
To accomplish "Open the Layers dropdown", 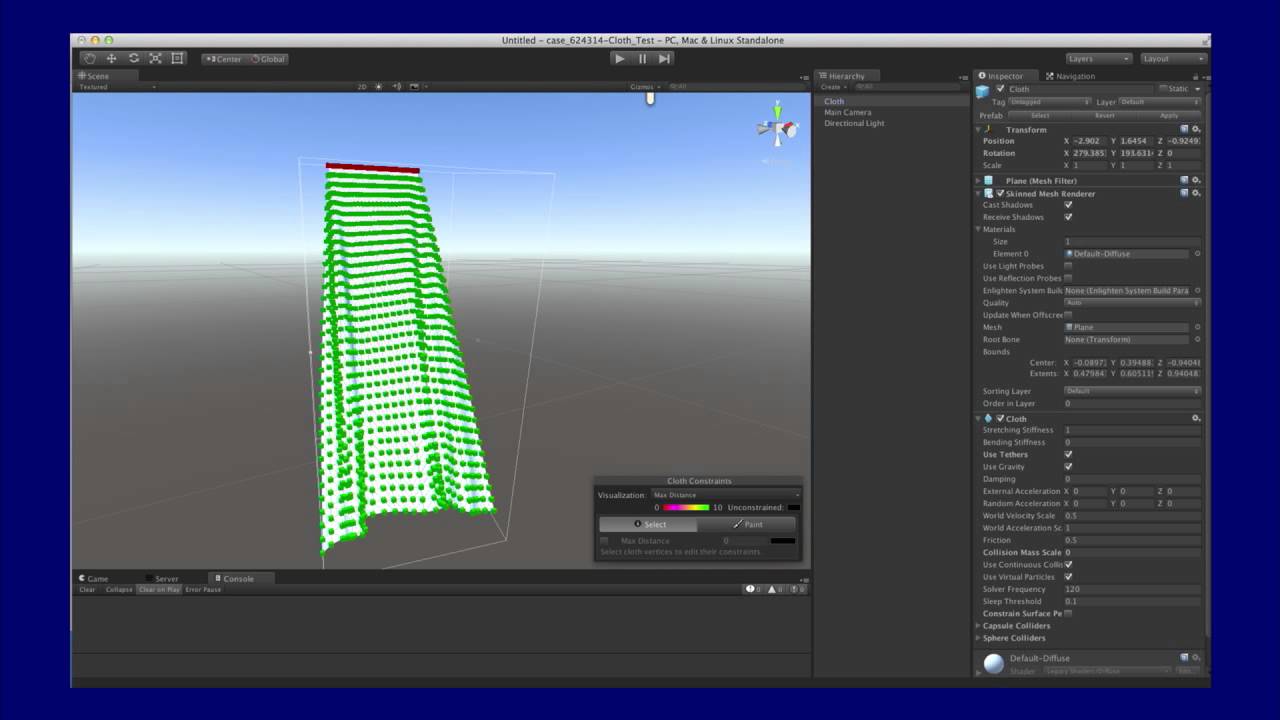I will pyautogui.click(x=1097, y=59).
